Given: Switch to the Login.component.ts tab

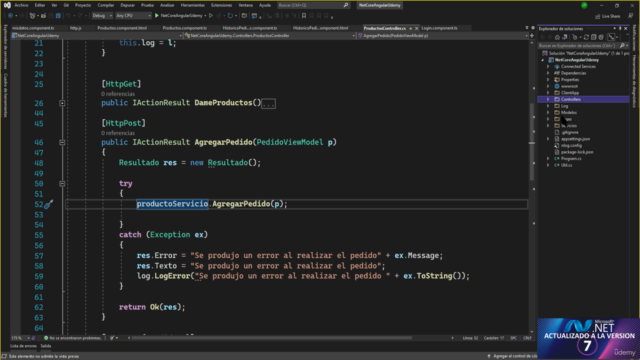Looking at the screenshot, I should pos(439,28).
